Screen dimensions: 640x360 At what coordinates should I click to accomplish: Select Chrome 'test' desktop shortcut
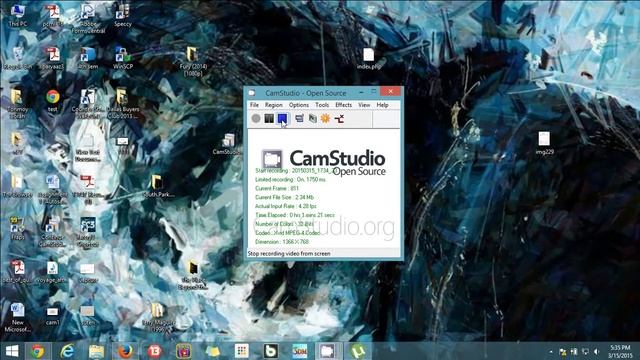coord(53,100)
